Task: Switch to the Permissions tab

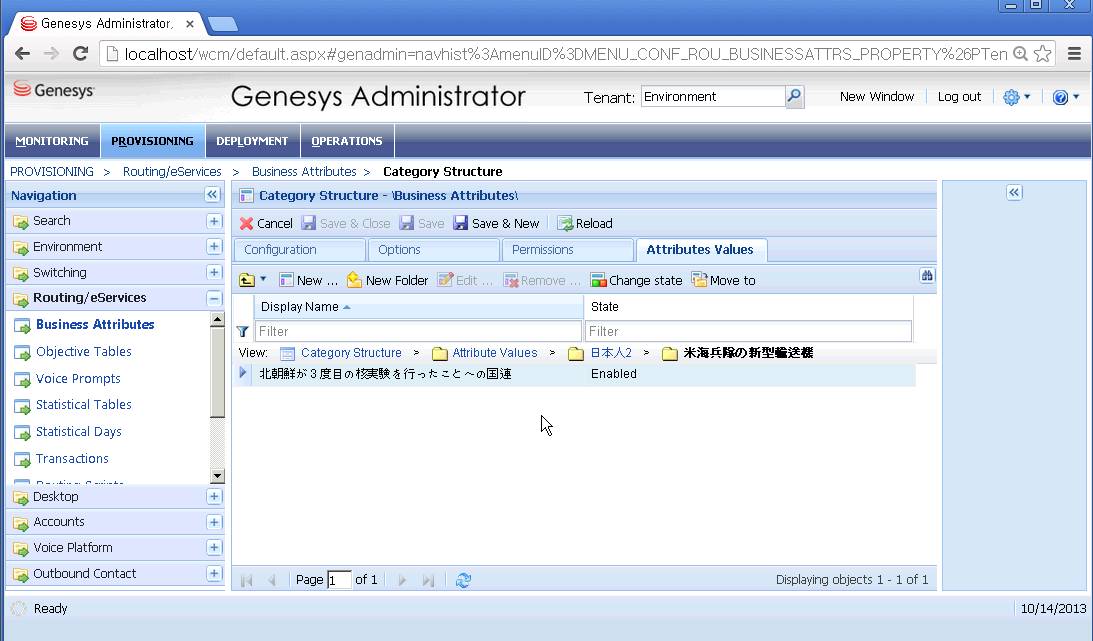Action: click(x=542, y=250)
